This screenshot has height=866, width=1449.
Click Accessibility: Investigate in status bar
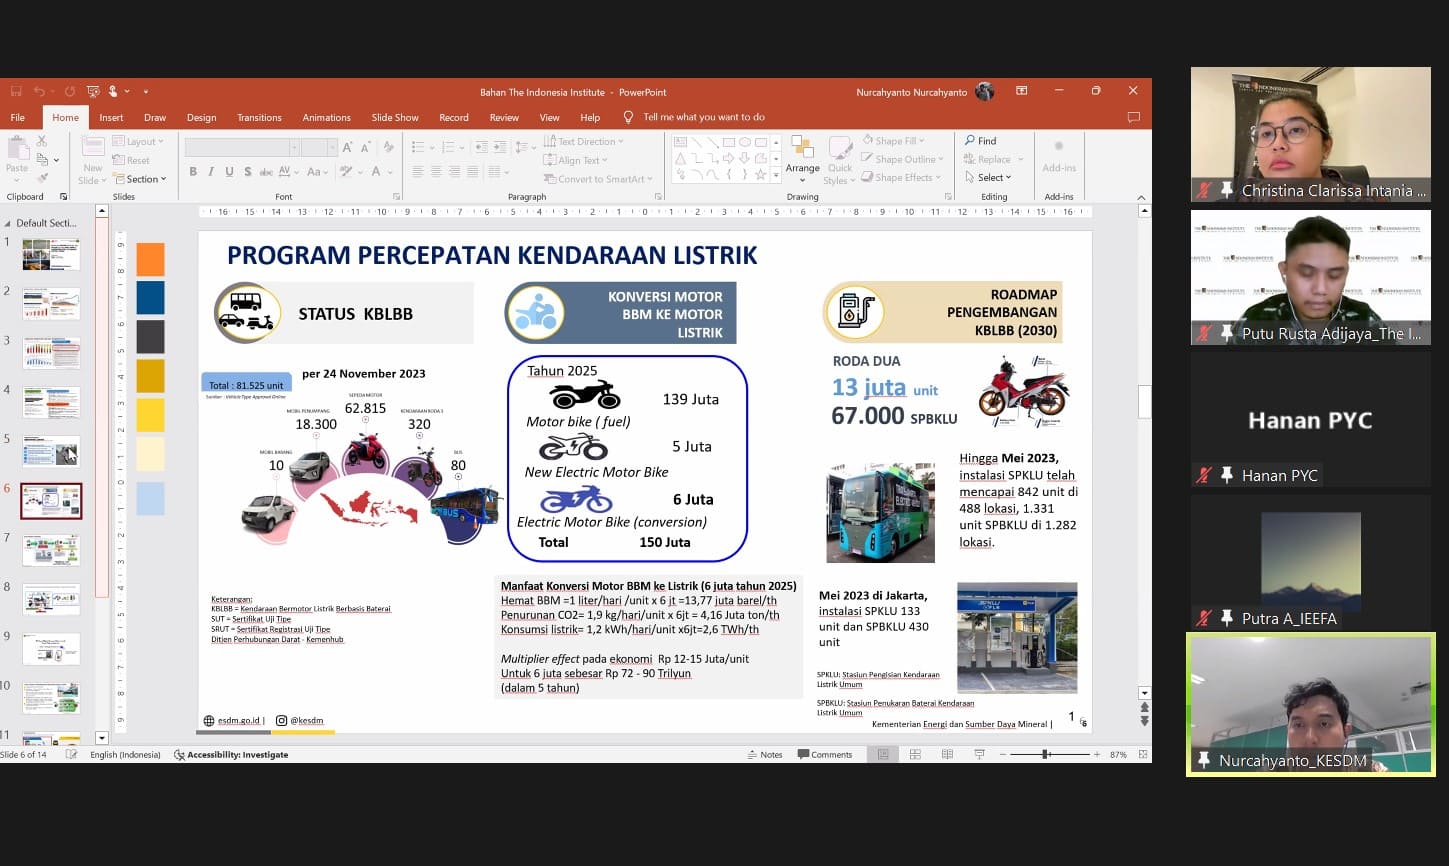tap(231, 755)
